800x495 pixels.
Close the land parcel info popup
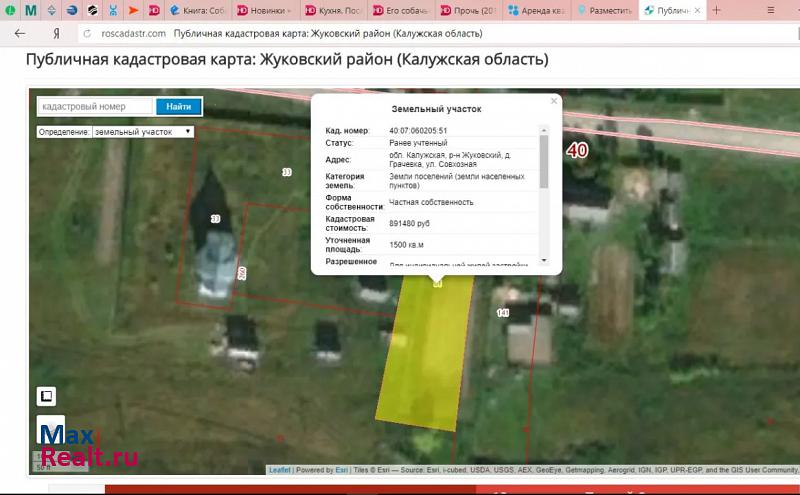point(554,101)
